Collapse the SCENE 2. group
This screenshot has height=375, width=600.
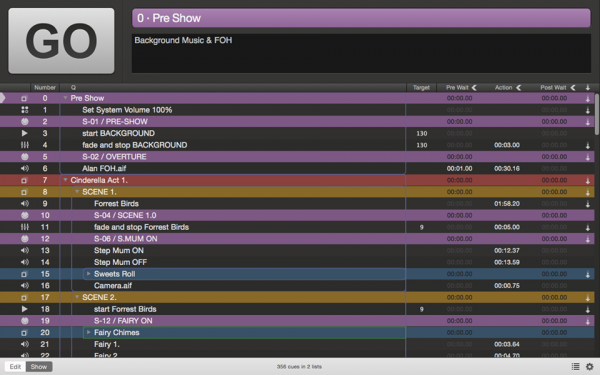click(x=77, y=297)
